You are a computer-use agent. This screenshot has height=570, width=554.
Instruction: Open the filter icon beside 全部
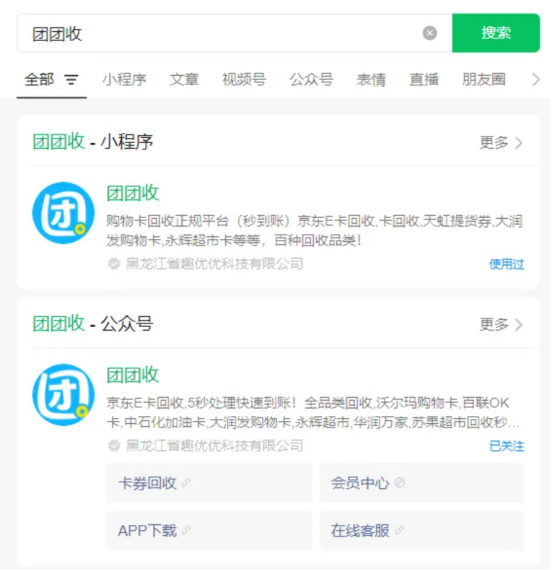(71, 79)
